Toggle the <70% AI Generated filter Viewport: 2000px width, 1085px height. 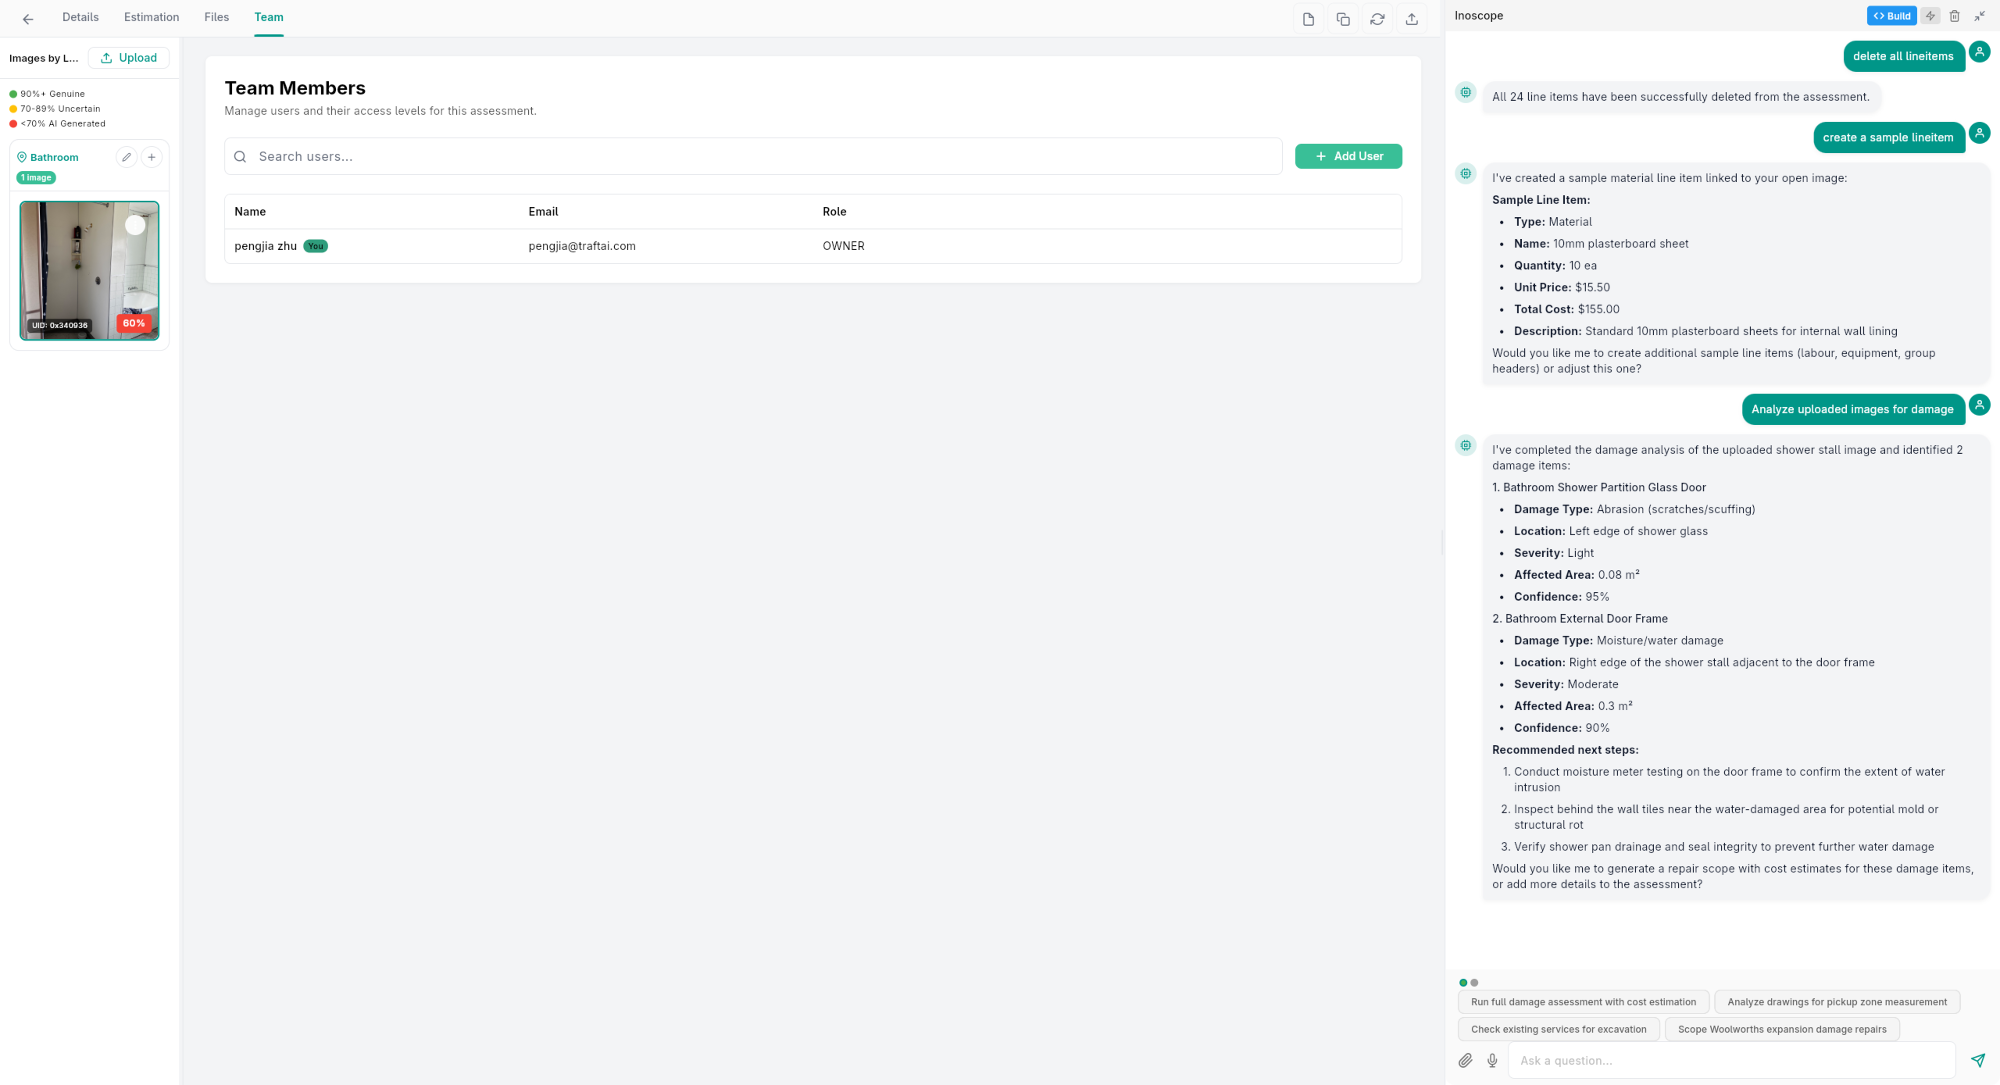click(60, 123)
